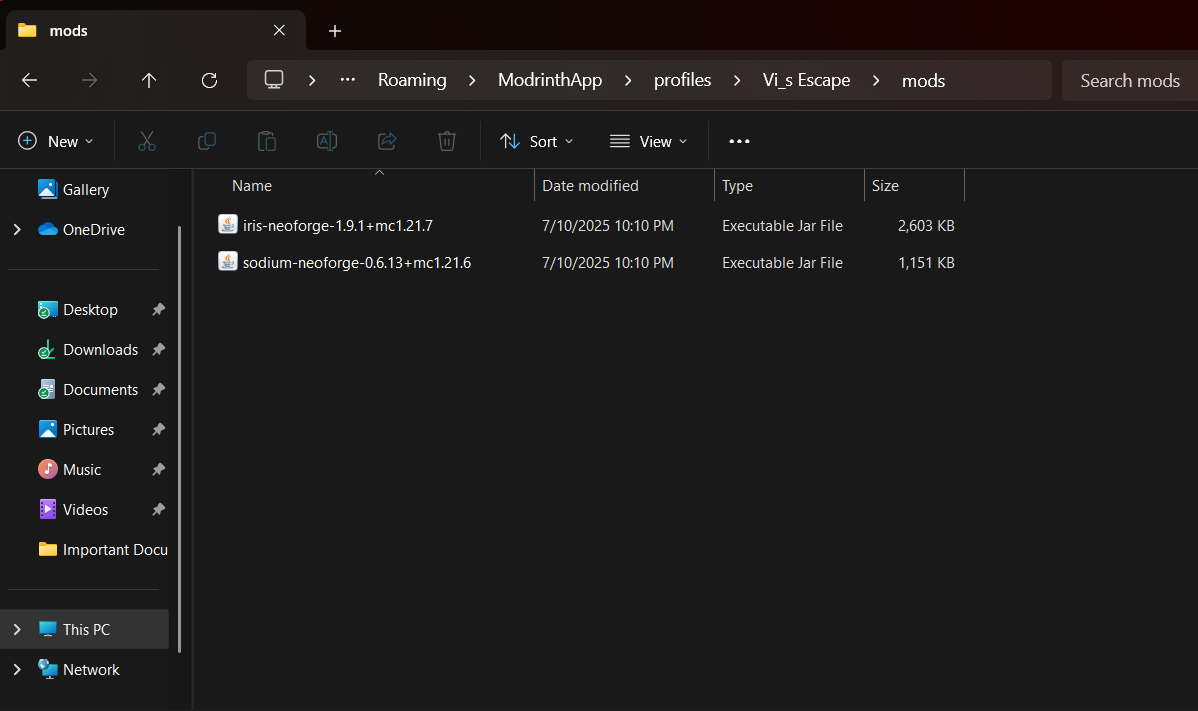This screenshot has height=711, width=1198.
Task: Open the New item dropdown
Action: click(x=56, y=141)
